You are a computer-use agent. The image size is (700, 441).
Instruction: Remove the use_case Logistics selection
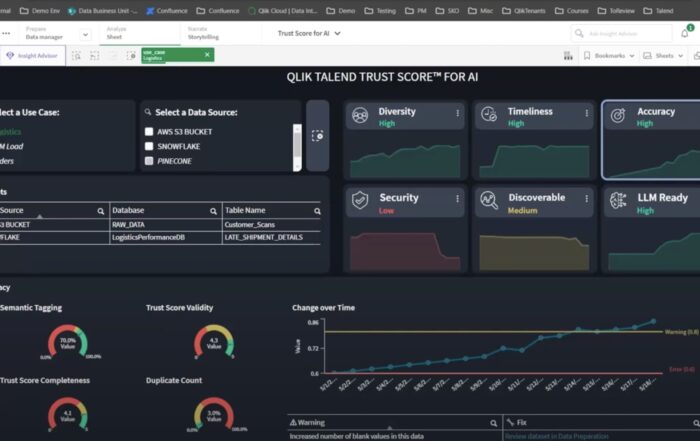coord(207,54)
